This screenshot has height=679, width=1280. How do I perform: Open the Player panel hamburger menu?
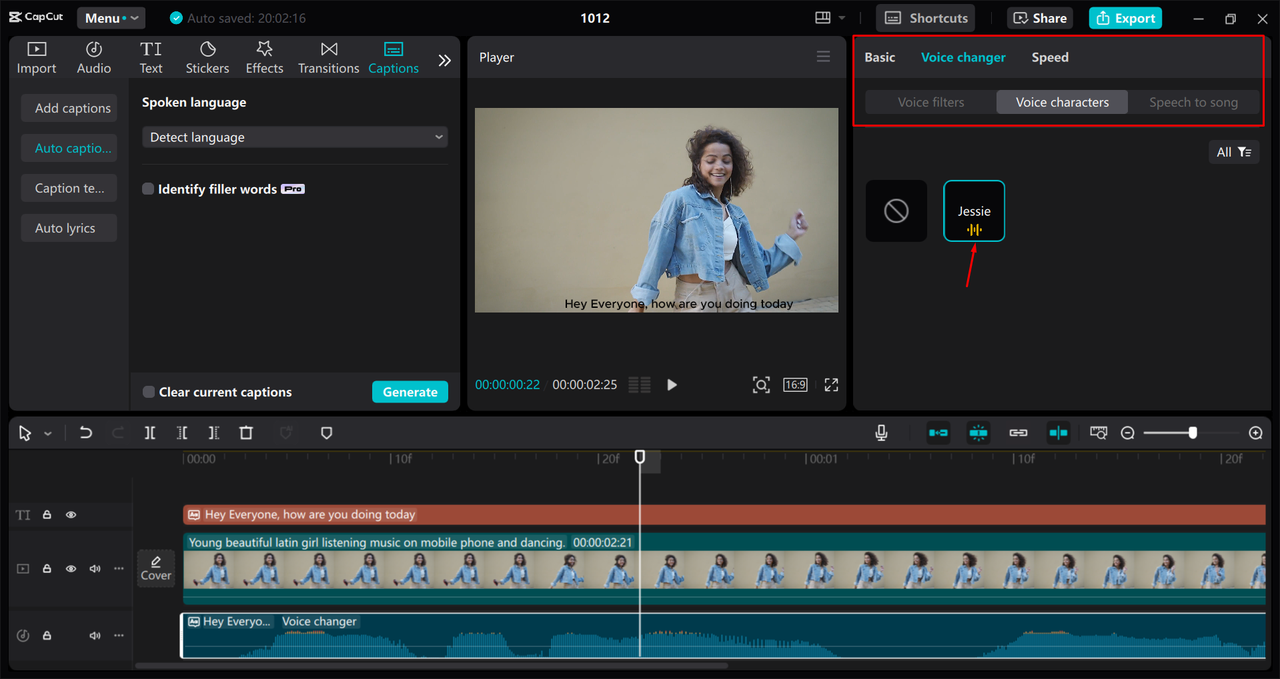823,57
